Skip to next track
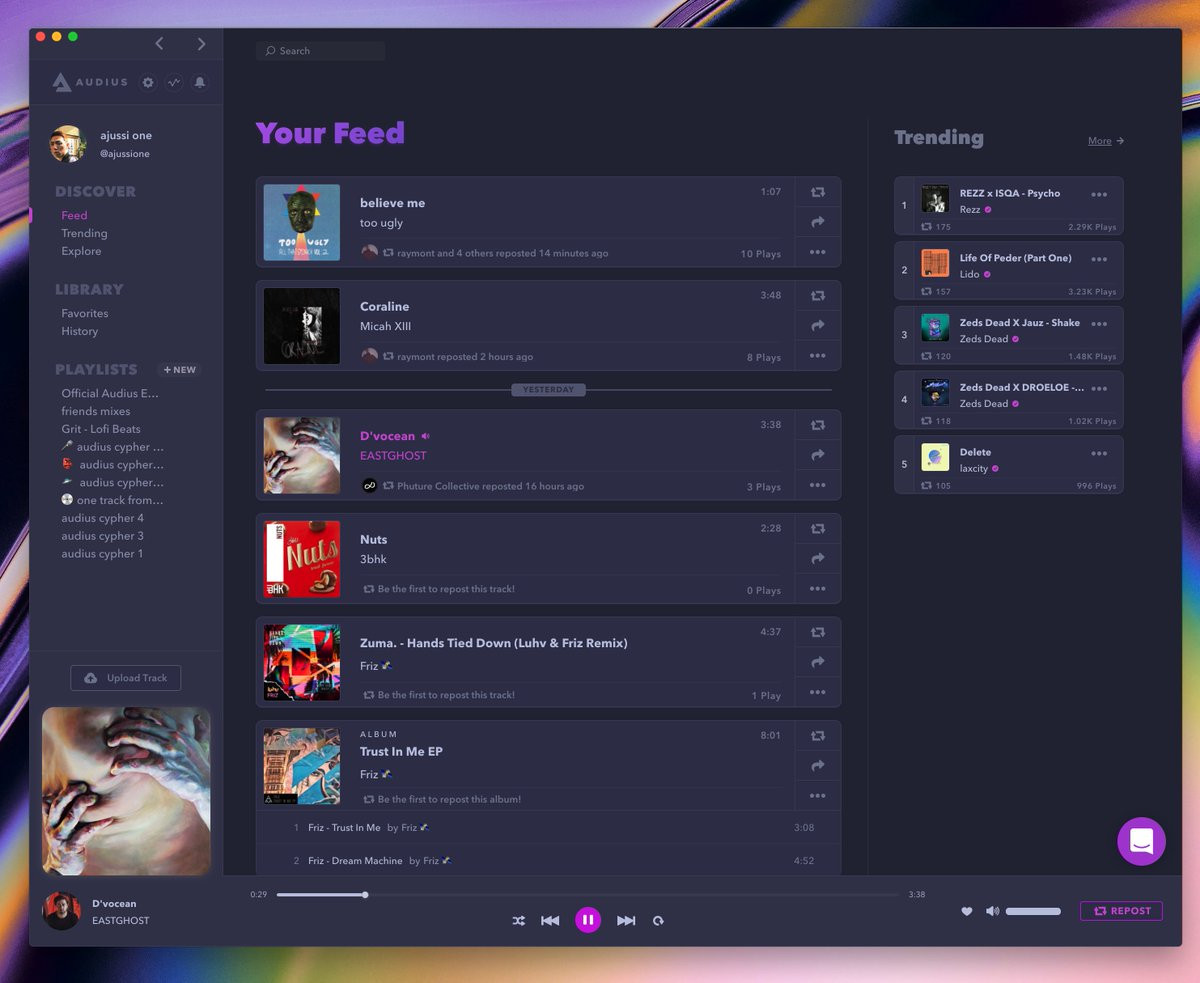Screen dimensions: 1200x983 tap(626, 920)
